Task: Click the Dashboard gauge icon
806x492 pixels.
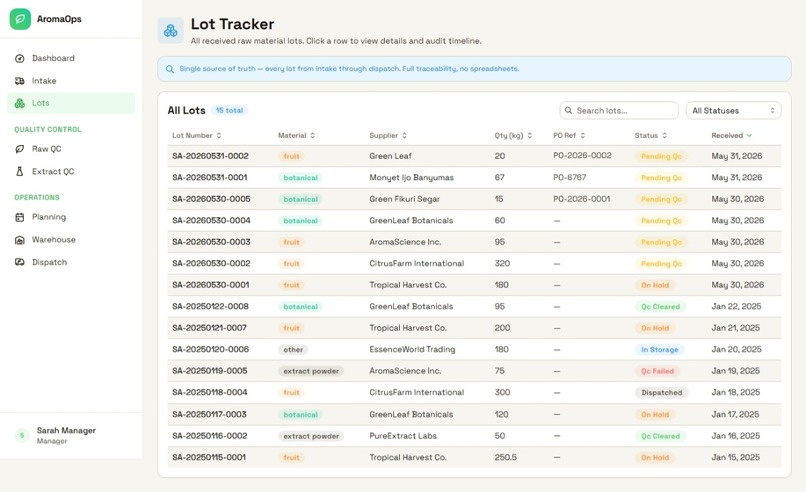Action: pos(20,58)
